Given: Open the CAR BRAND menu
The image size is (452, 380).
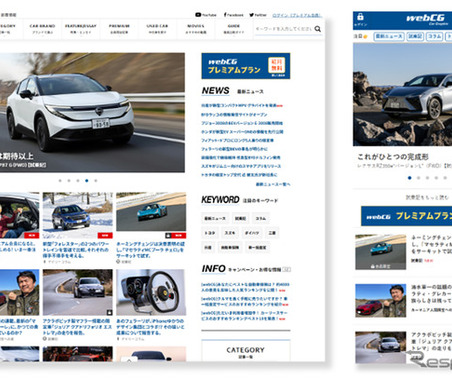Looking at the screenshot, I should coord(42,29).
